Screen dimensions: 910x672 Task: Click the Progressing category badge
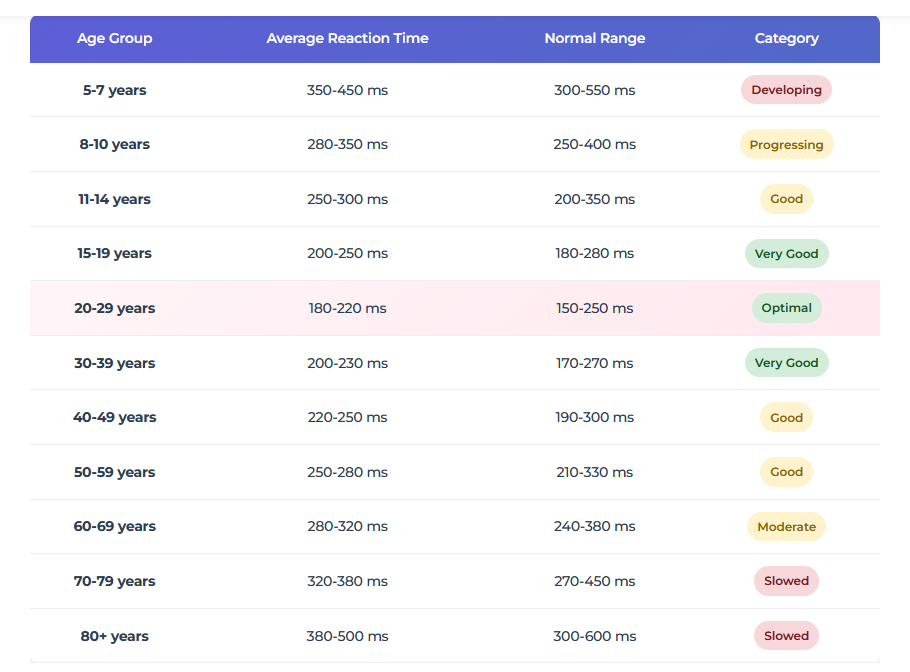786,144
